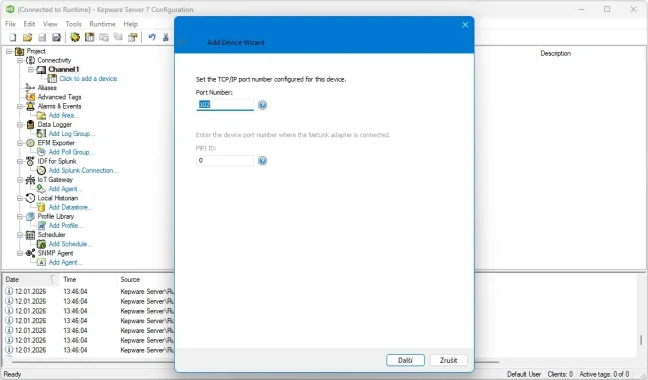Image resolution: width=648 pixels, height=380 pixels.
Task: Click the help icon beside Port Number
Action: pos(262,105)
